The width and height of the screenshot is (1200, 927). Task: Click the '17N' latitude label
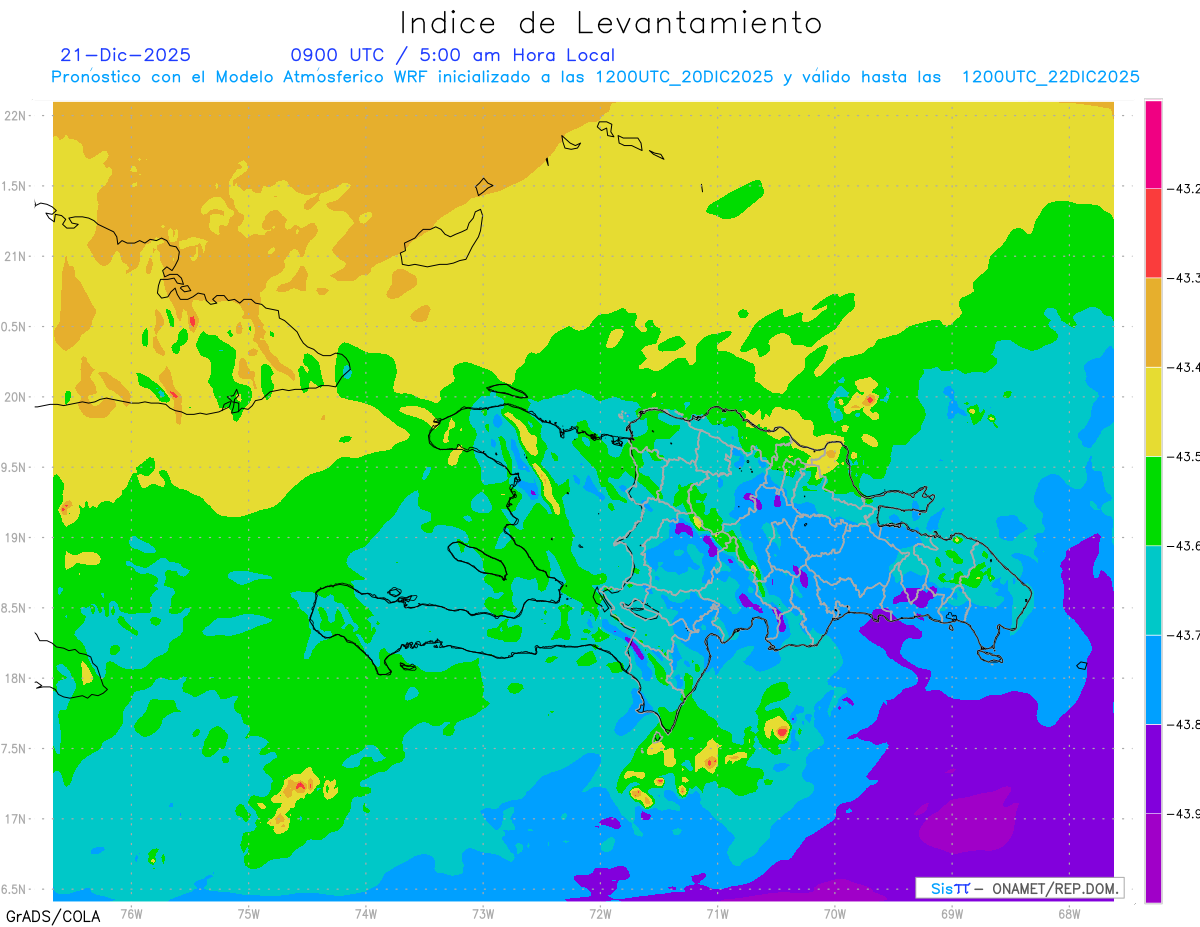16,819
